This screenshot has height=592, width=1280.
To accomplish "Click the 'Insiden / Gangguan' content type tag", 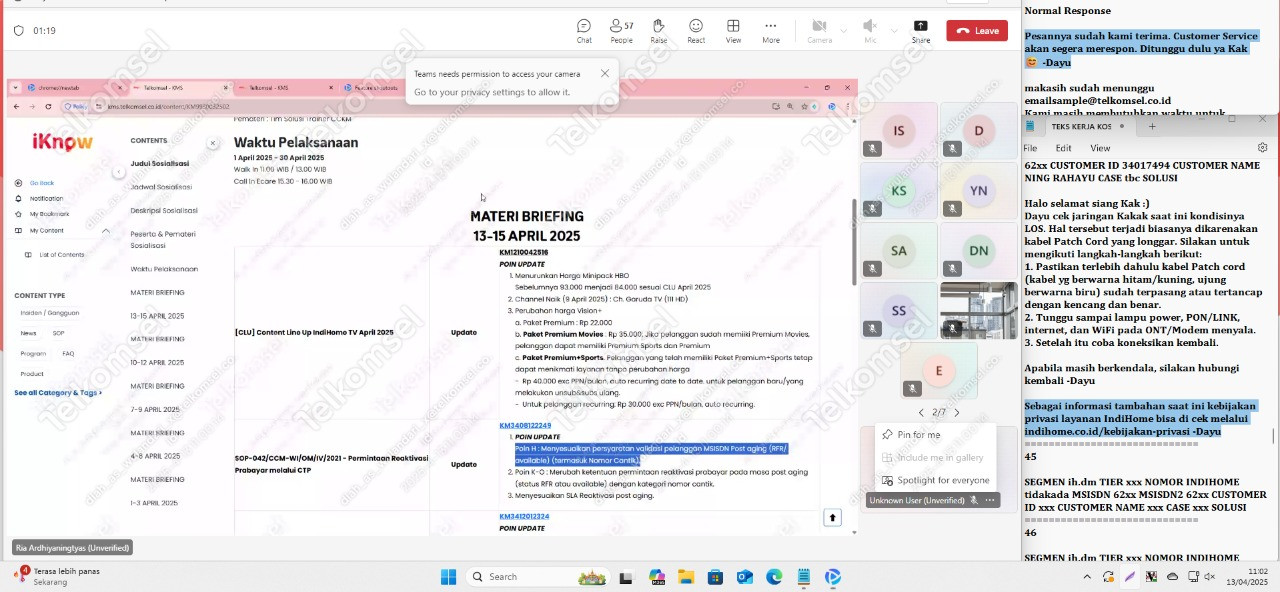I will coord(50,313).
